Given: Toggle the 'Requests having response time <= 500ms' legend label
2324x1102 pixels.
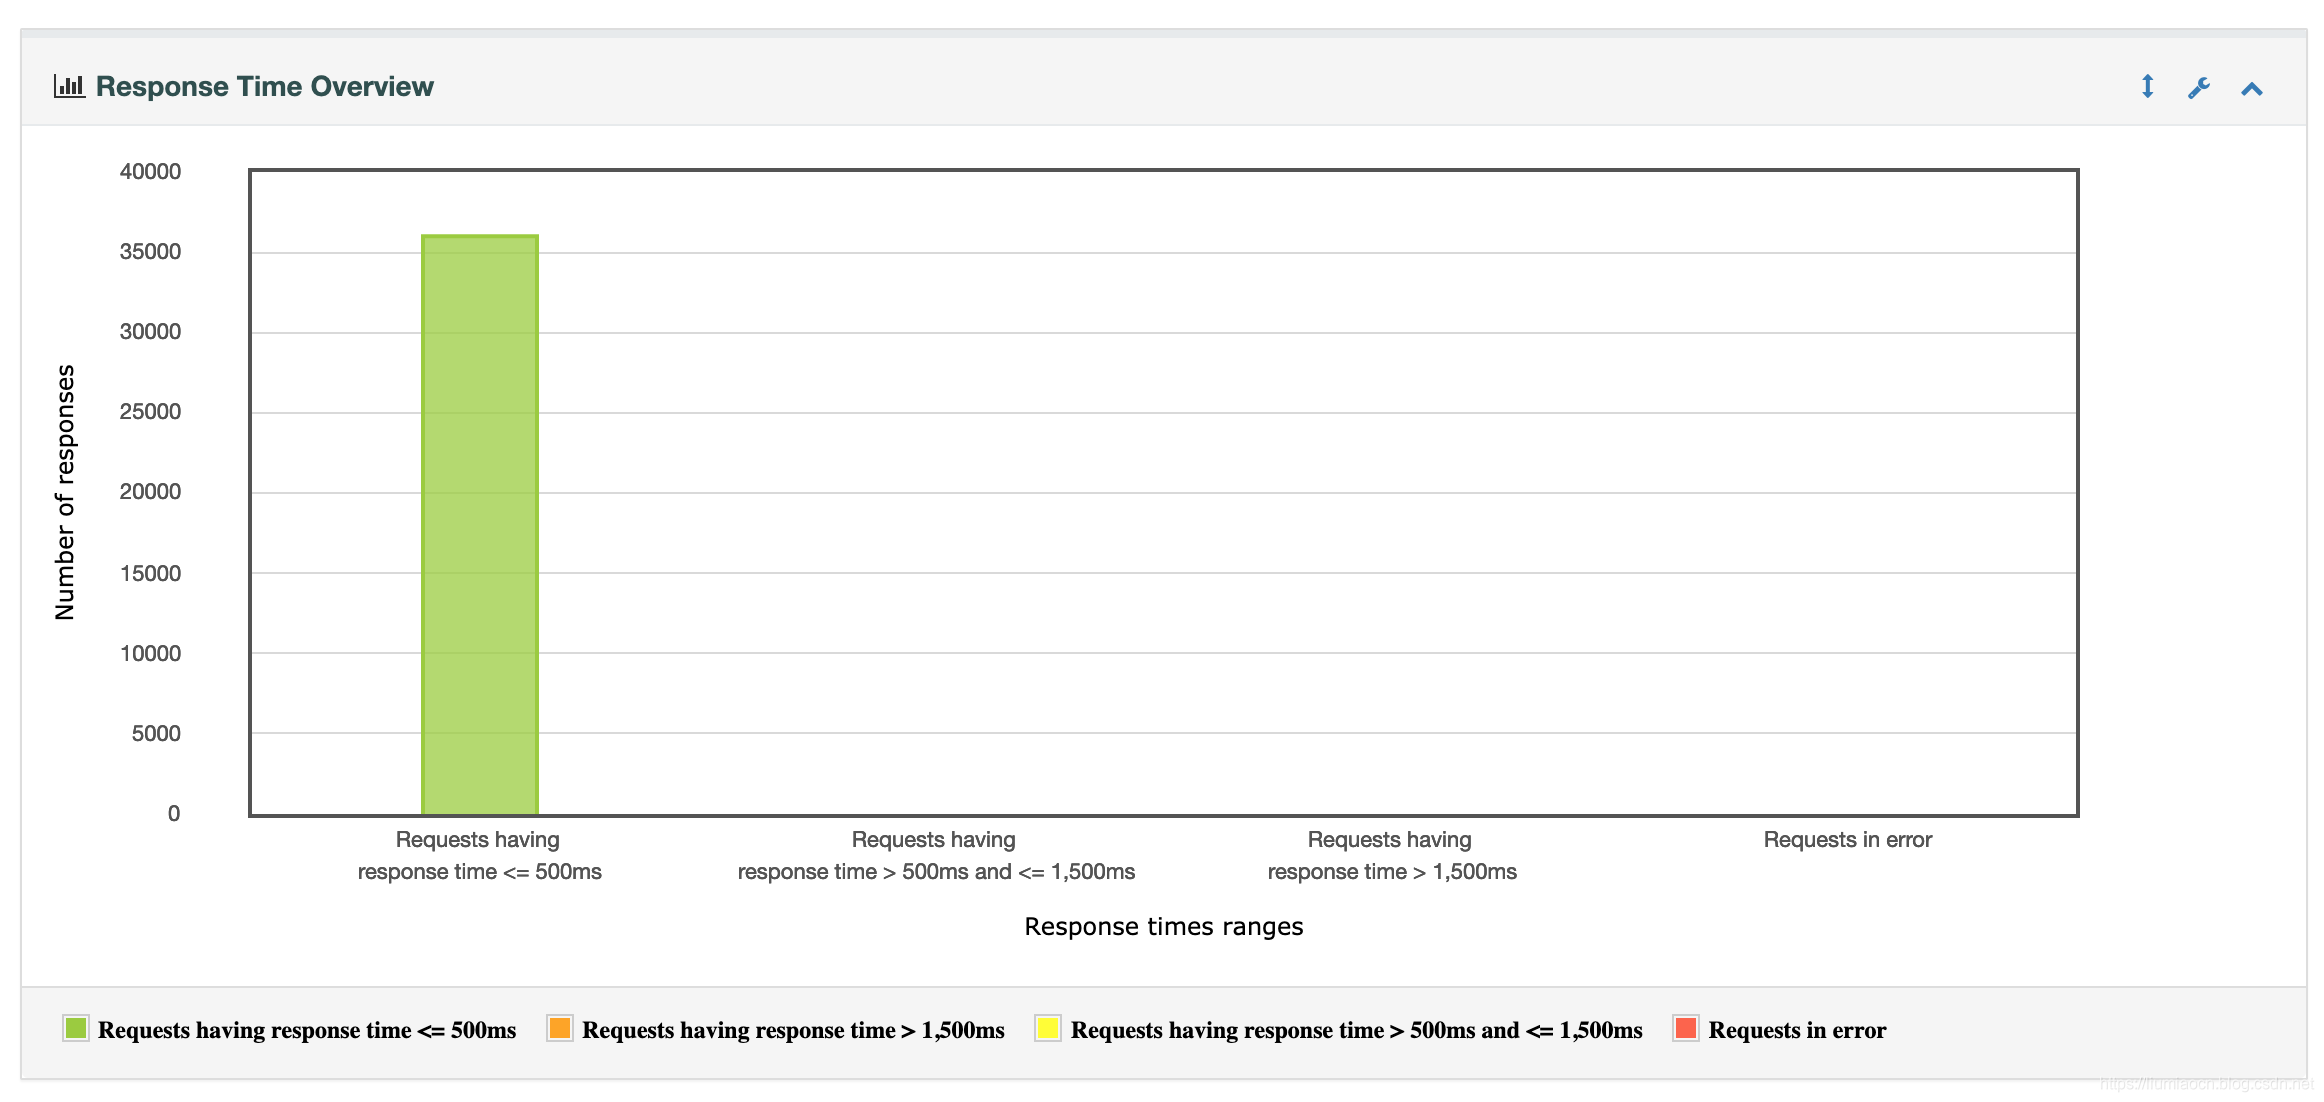Looking at the screenshot, I should (307, 1030).
